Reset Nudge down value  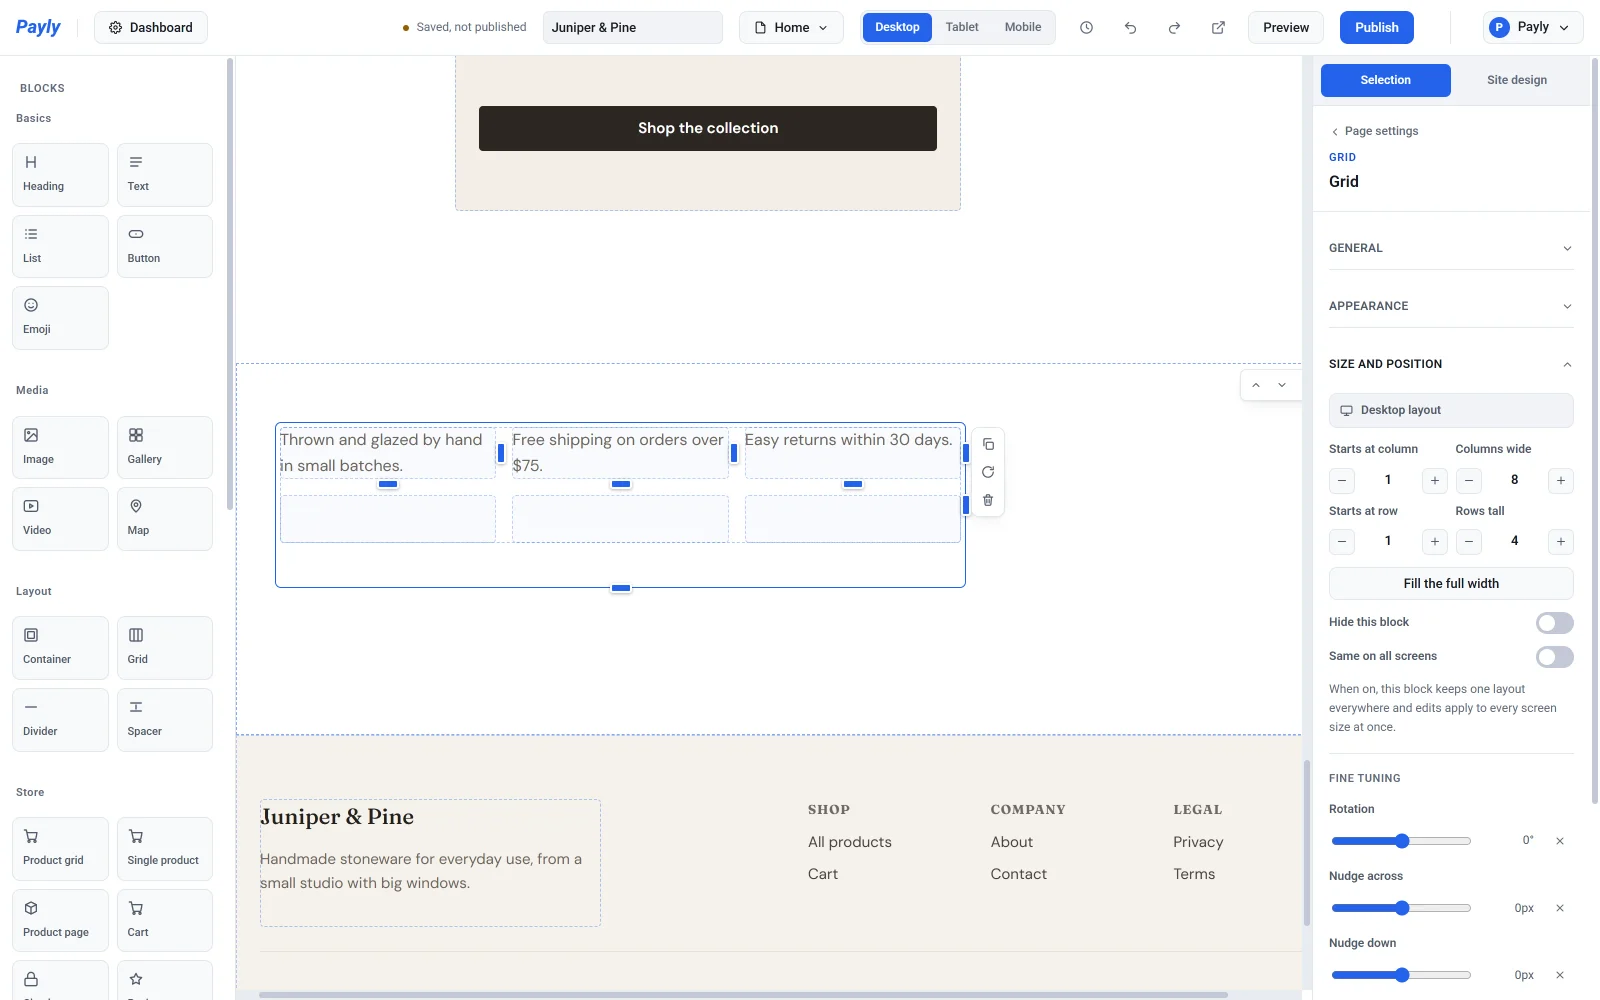click(x=1559, y=975)
